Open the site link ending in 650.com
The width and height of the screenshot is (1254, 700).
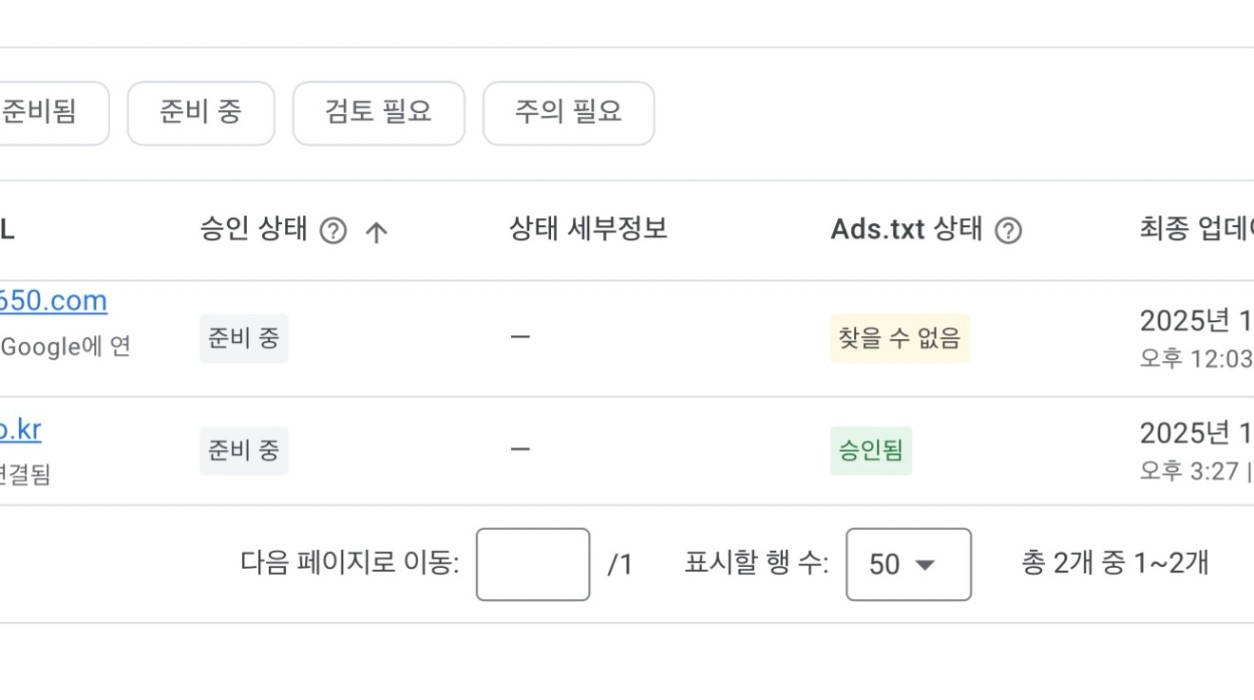53,301
